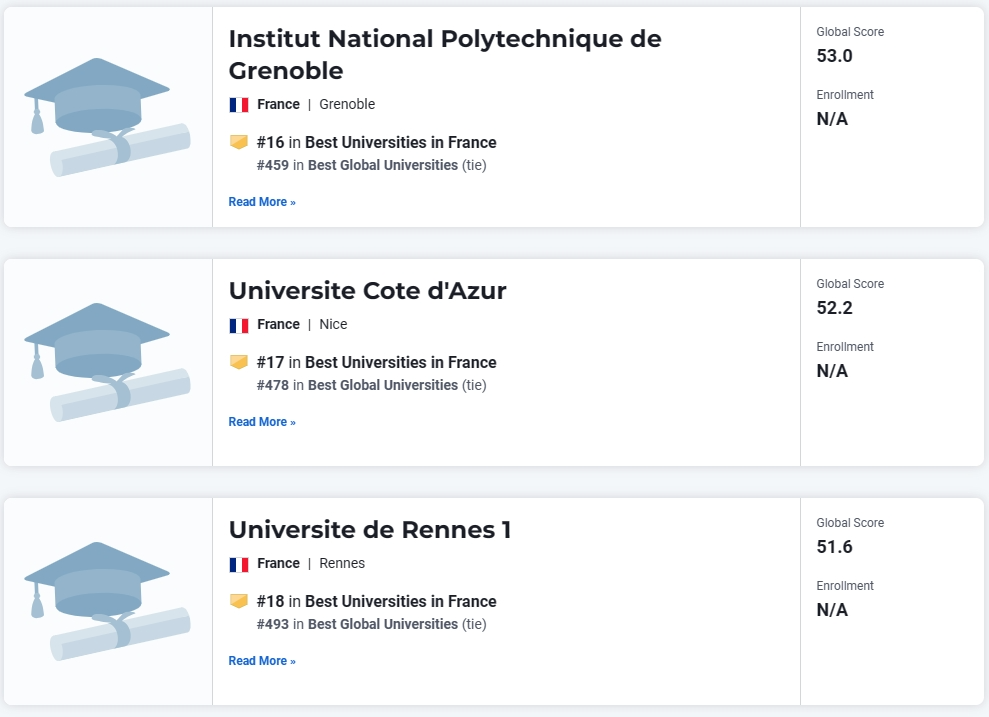Click France flag icon beside Nice
Viewport: 989px width, 717px height.
coord(239,325)
